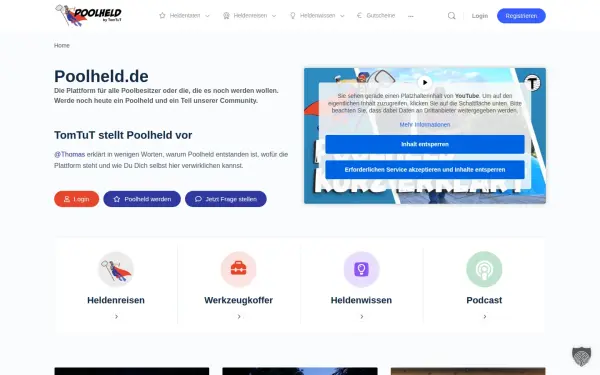This screenshot has height=375, width=600.
Task: Click the arrow under Heldenwissen card
Action: [362, 316]
